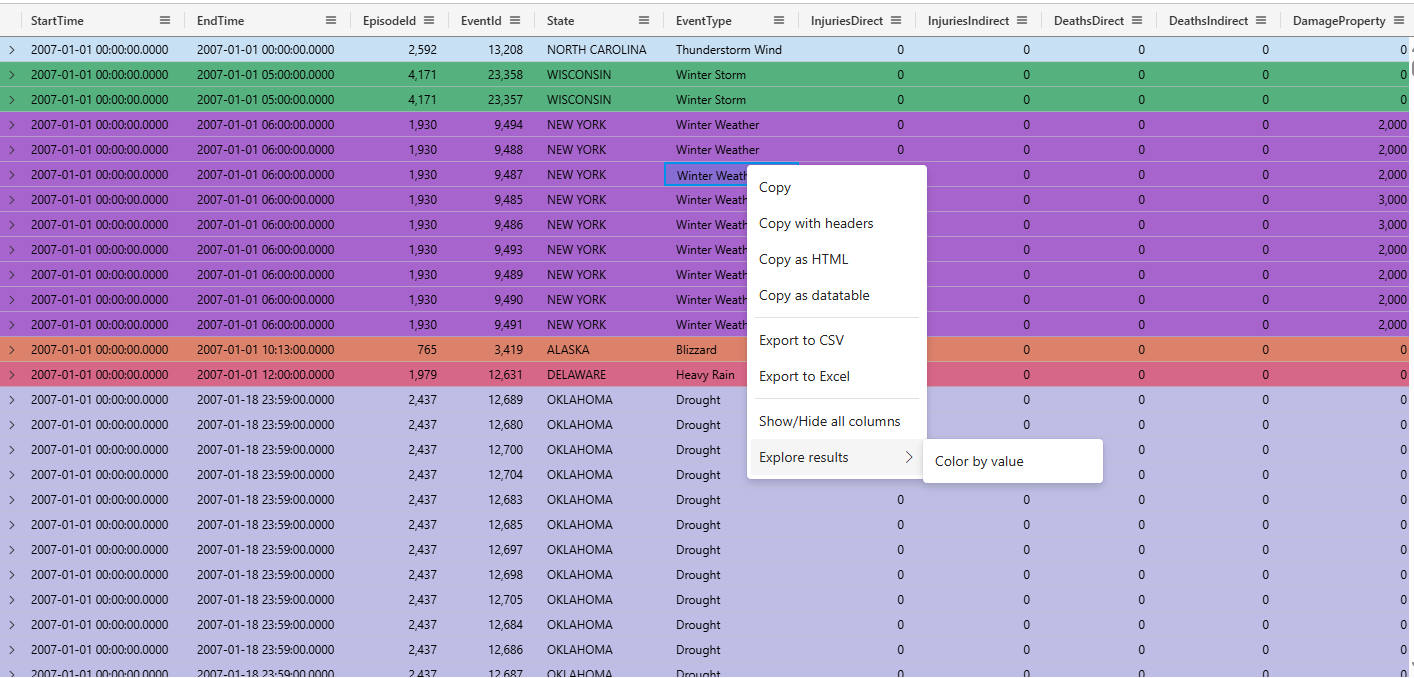Open the StartTime column menu icon
Screen dimensions: 1414x678
tap(165, 20)
